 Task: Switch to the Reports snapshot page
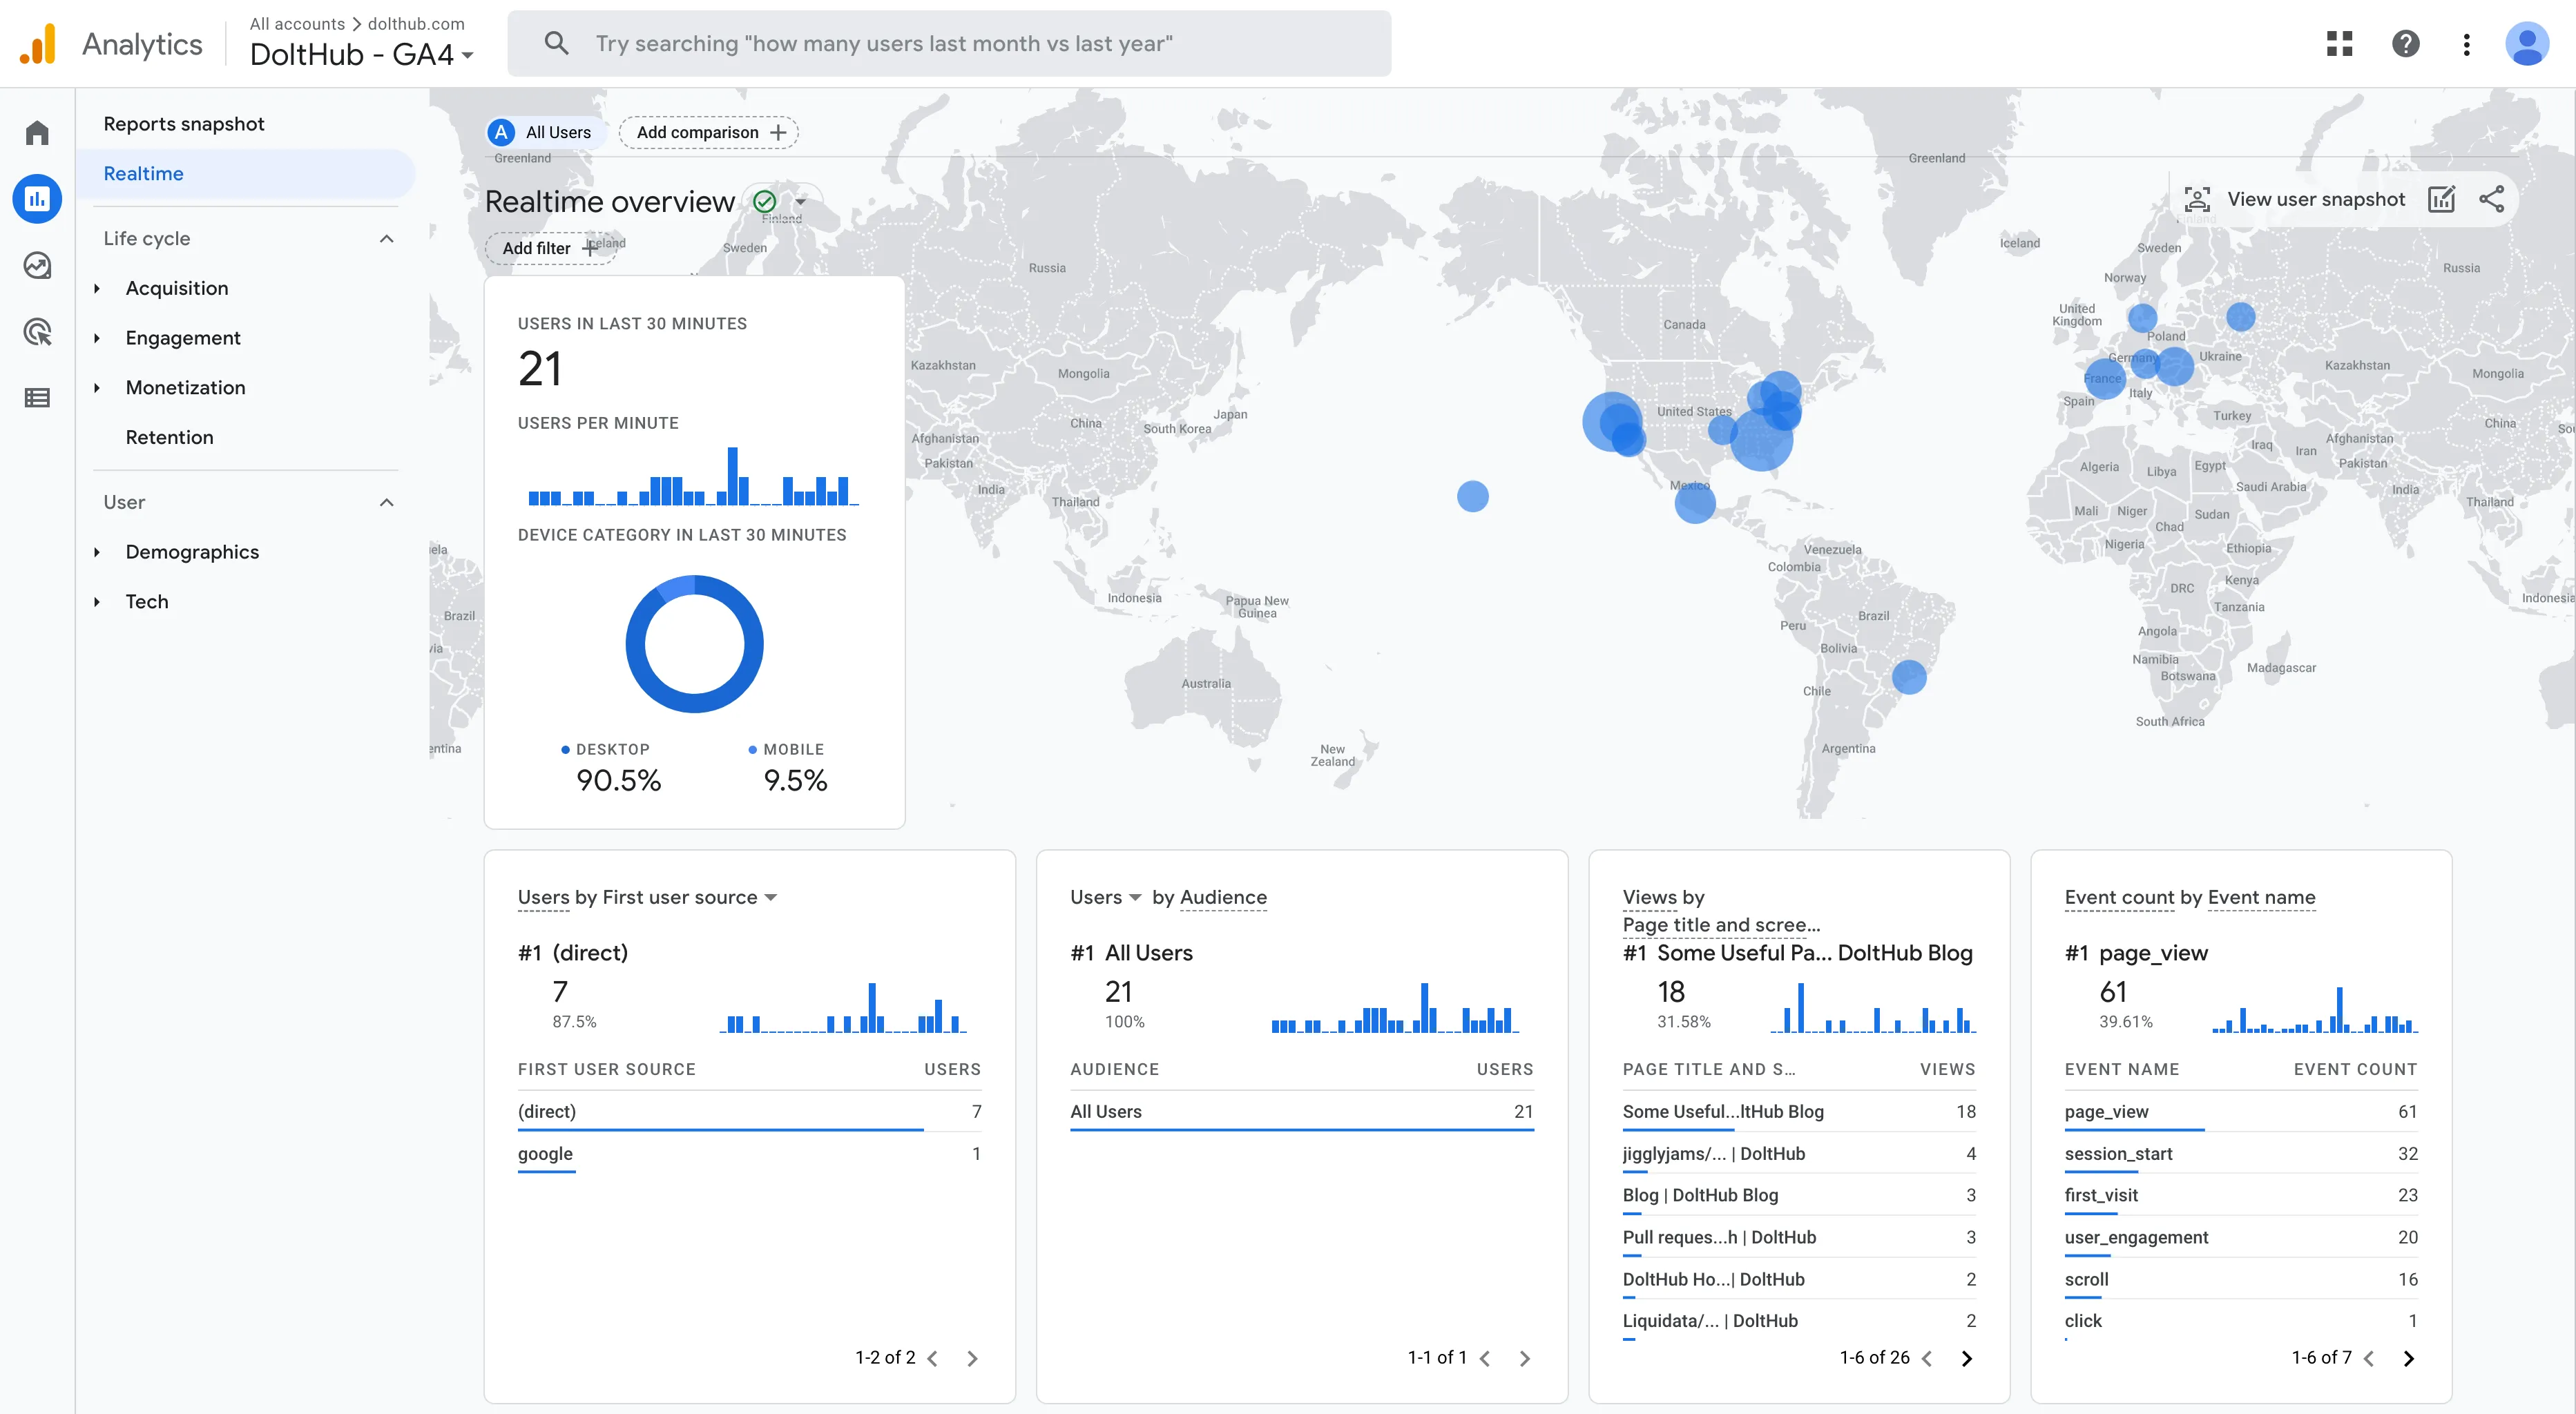[183, 123]
